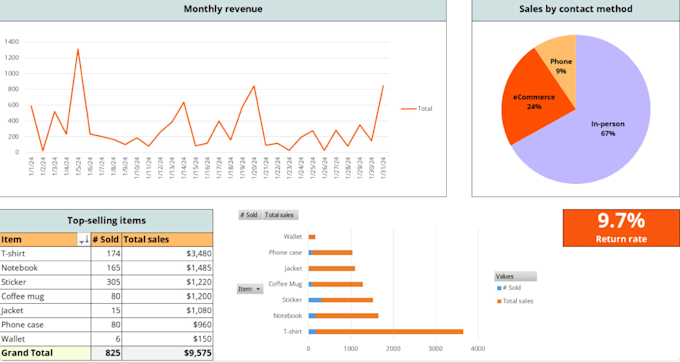This screenshot has height=362, width=680.
Task: Click the Notebook bar in bar chart
Action: pos(343,316)
